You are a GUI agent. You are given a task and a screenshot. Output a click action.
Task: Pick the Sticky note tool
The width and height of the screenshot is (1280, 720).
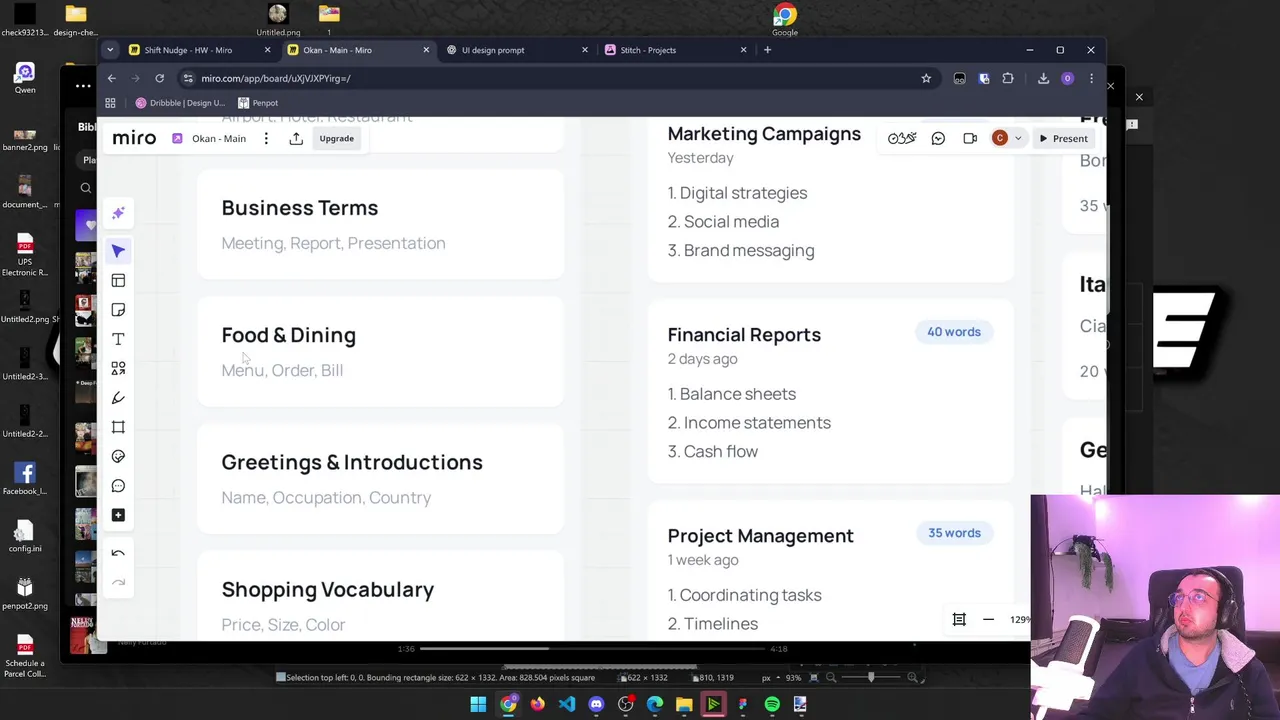click(118, 310)
